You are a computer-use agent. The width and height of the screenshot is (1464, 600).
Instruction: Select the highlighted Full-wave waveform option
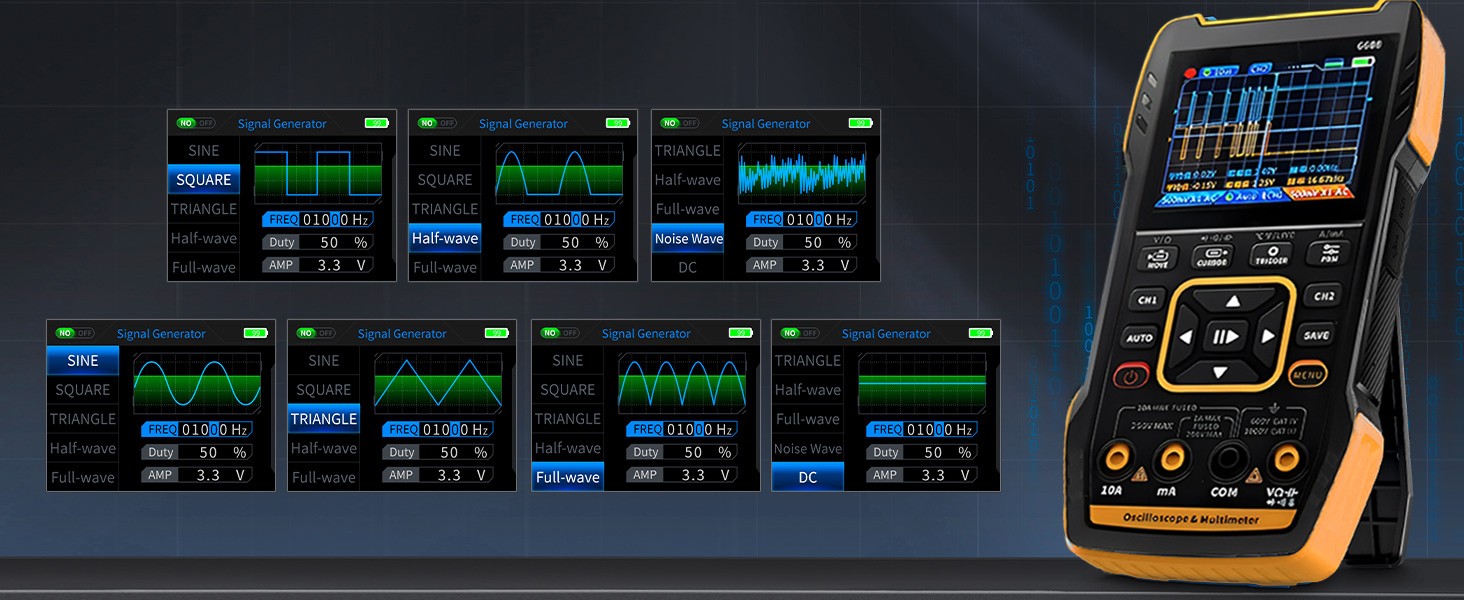[567, 477]
